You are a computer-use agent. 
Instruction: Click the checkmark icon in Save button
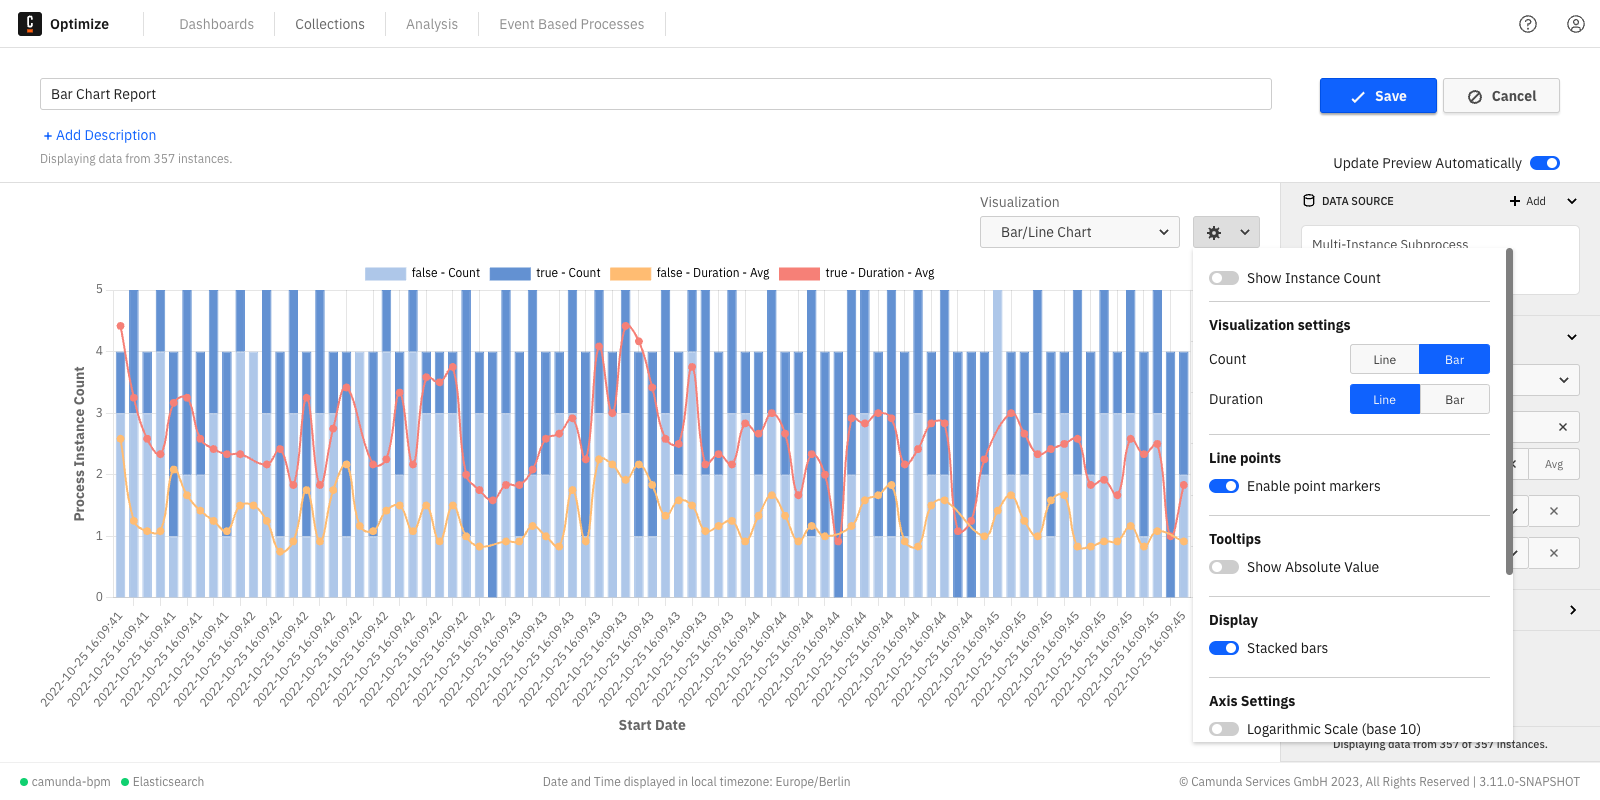click(x=1358, y=97)
